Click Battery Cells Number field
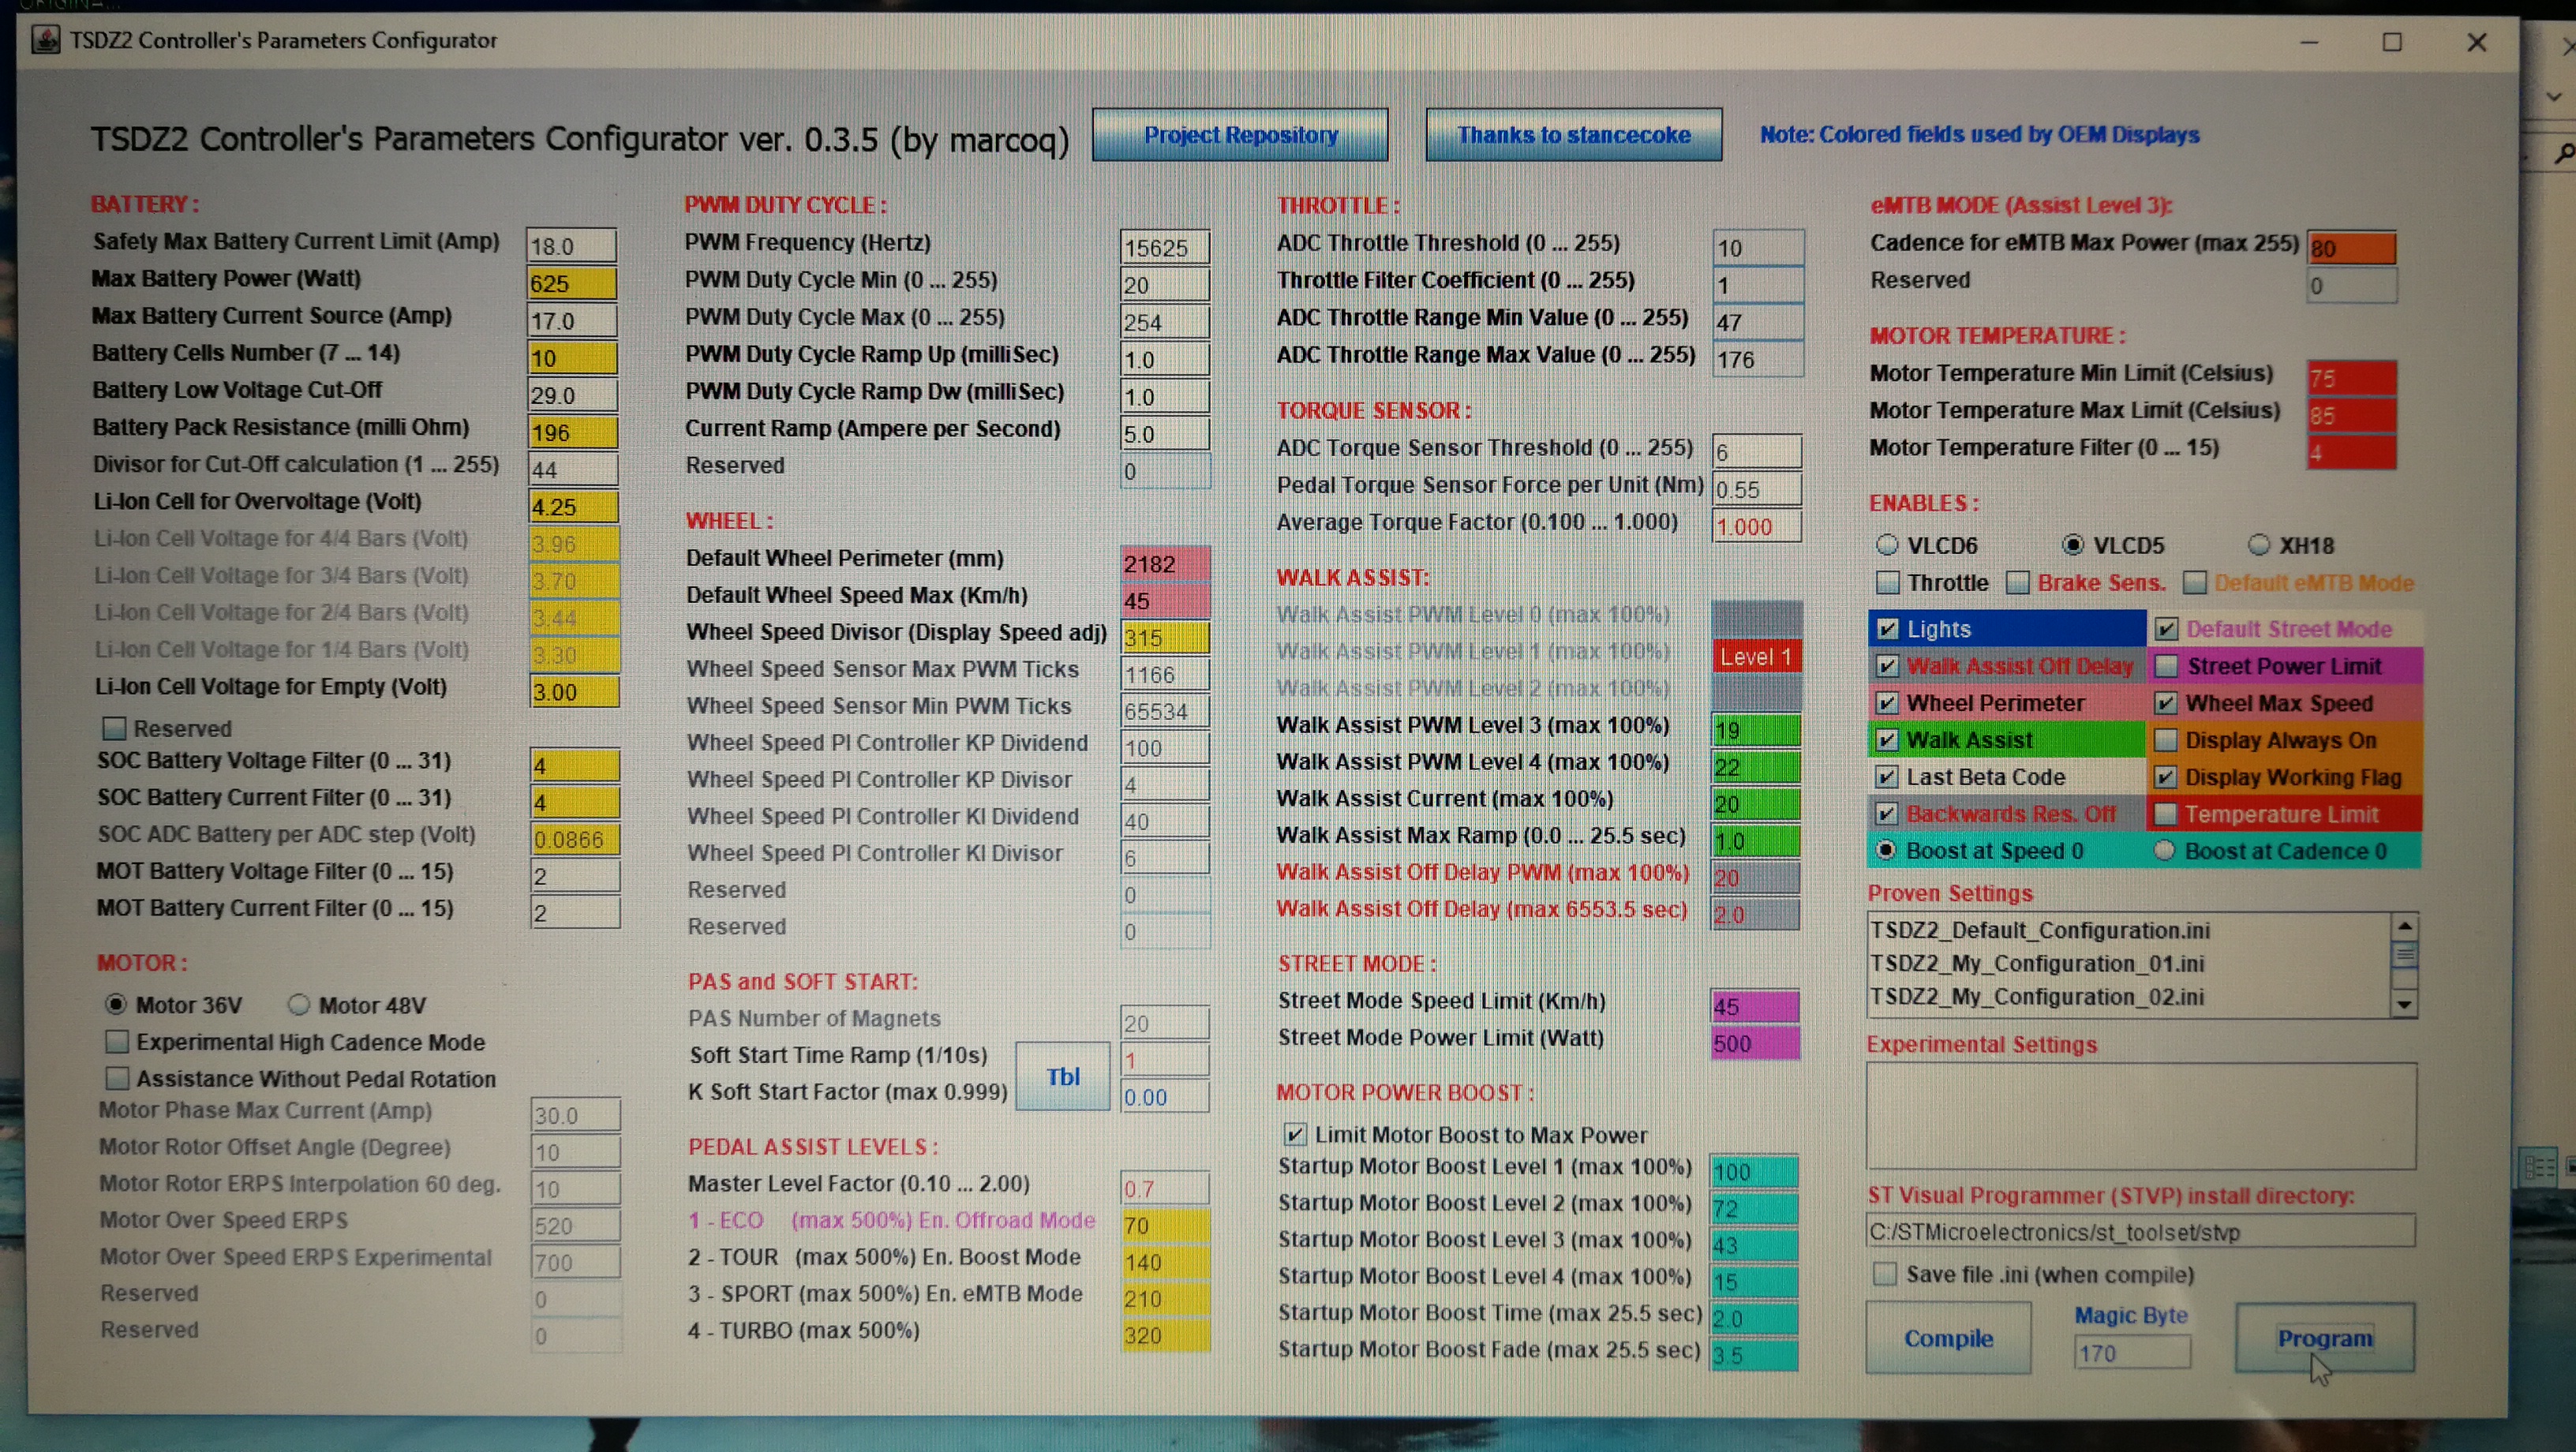Image resolution: width=2576 pixels, height=1452 pixels. (572, 358)
